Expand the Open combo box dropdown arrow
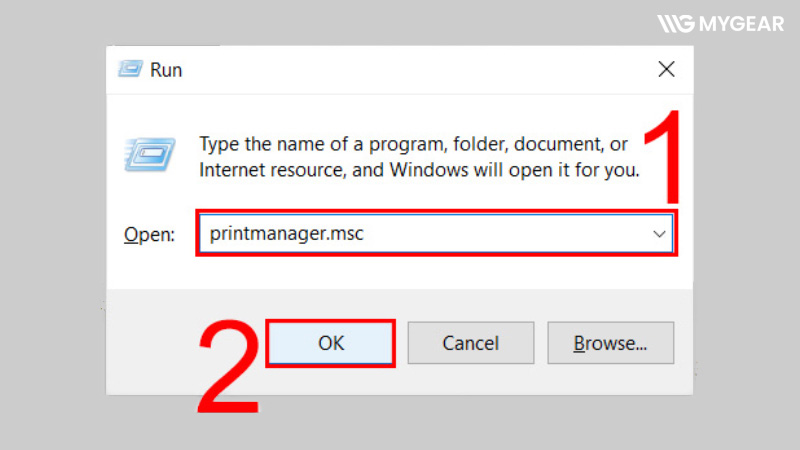 coord(659,234)
